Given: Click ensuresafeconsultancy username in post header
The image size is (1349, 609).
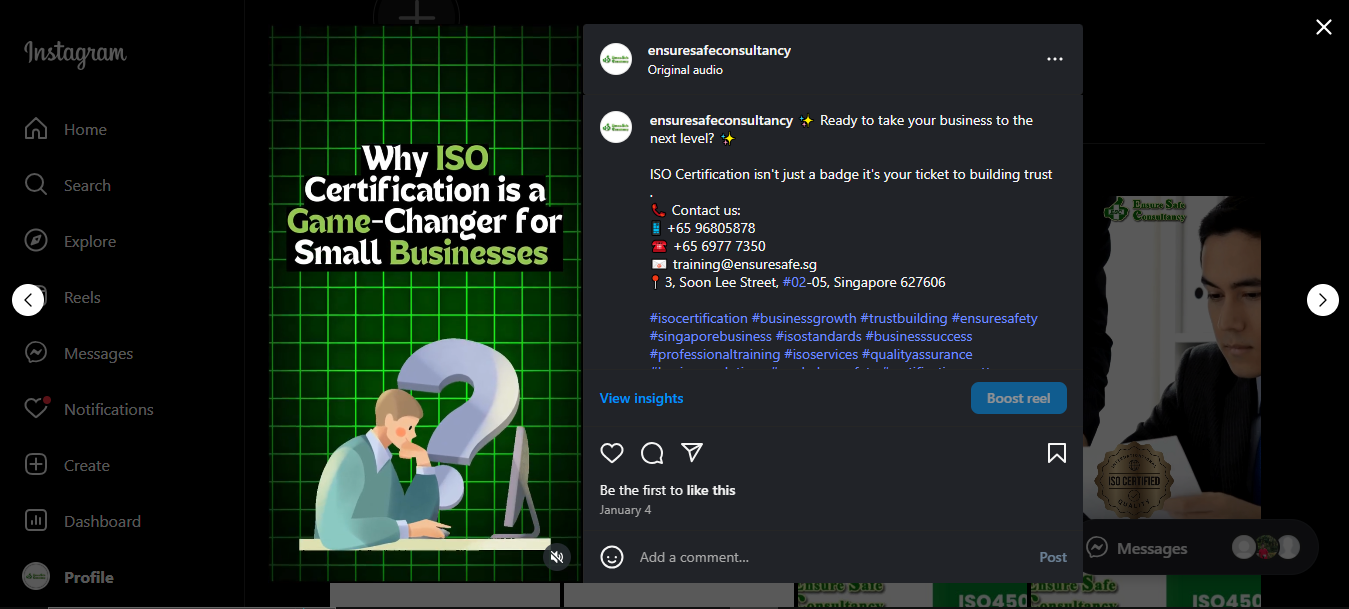Looking at the screenshot, I should point(719,50).
